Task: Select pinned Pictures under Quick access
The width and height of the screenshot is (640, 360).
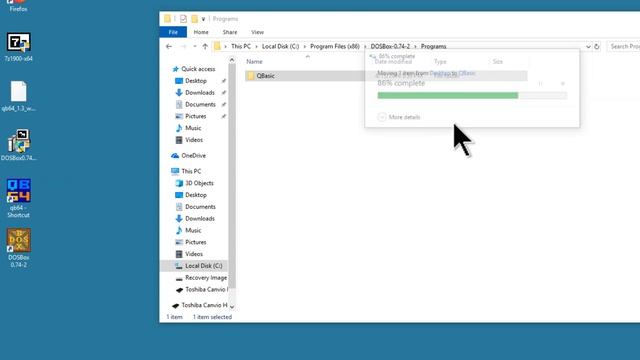Action: pyautogui.click(x=196, y=116)
